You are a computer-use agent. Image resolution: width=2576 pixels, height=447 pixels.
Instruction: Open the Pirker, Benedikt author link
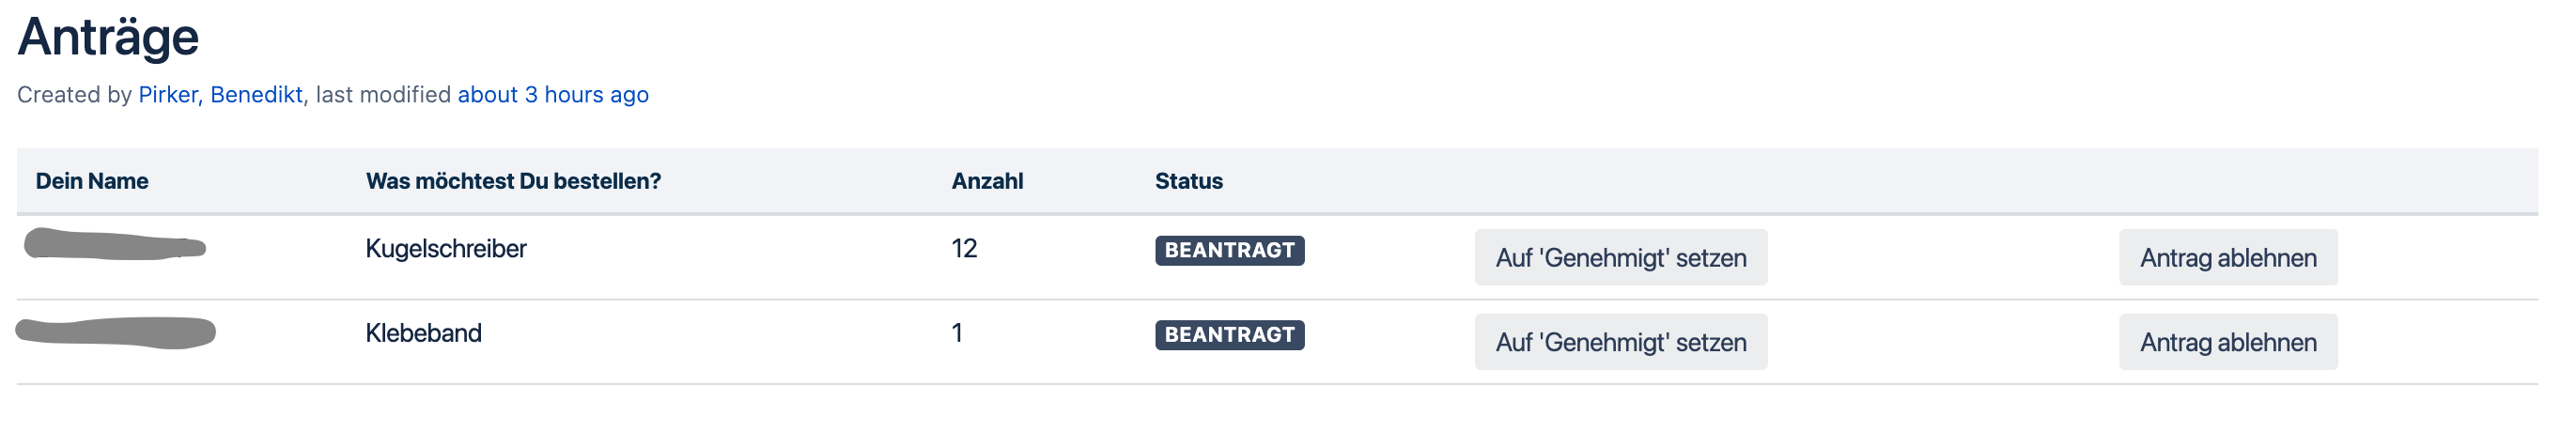[220, 95]
